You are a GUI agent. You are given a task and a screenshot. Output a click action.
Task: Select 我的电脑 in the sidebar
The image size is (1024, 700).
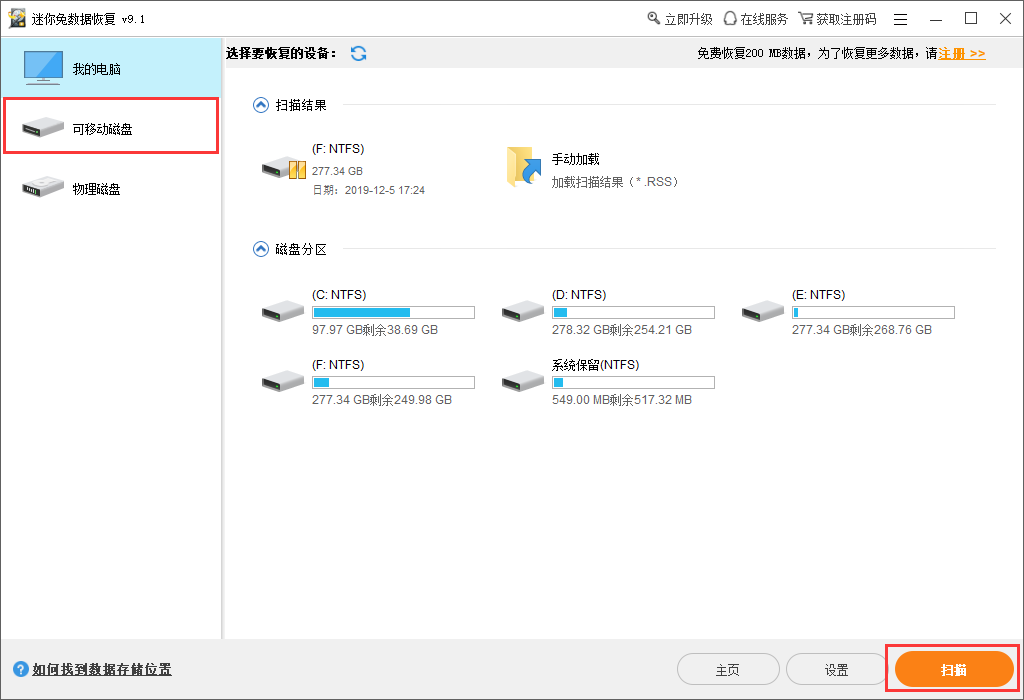(x=111, y=68)
